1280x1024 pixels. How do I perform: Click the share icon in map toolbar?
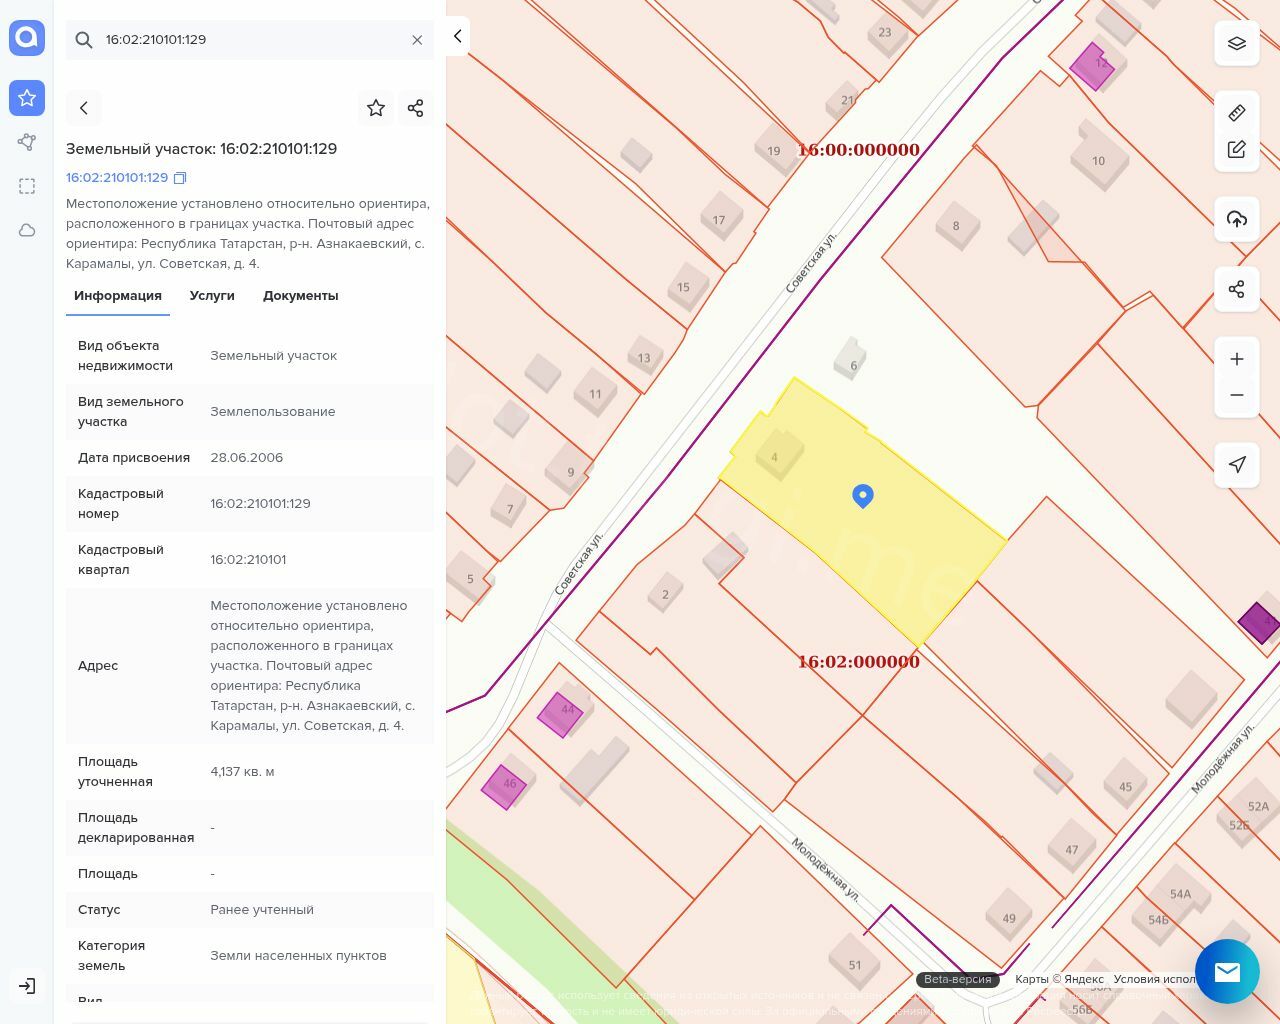tap(1236, 289)
